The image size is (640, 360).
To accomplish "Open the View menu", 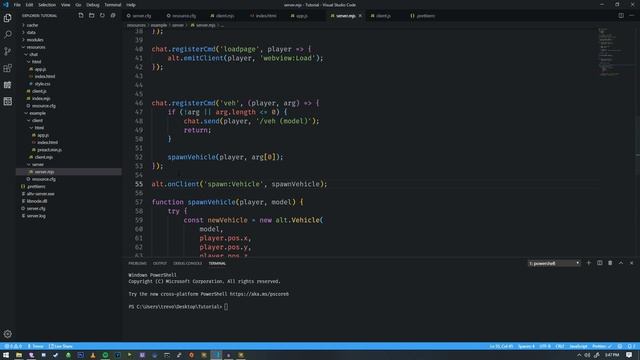I will pyautogui.click(x=65, y=5).
